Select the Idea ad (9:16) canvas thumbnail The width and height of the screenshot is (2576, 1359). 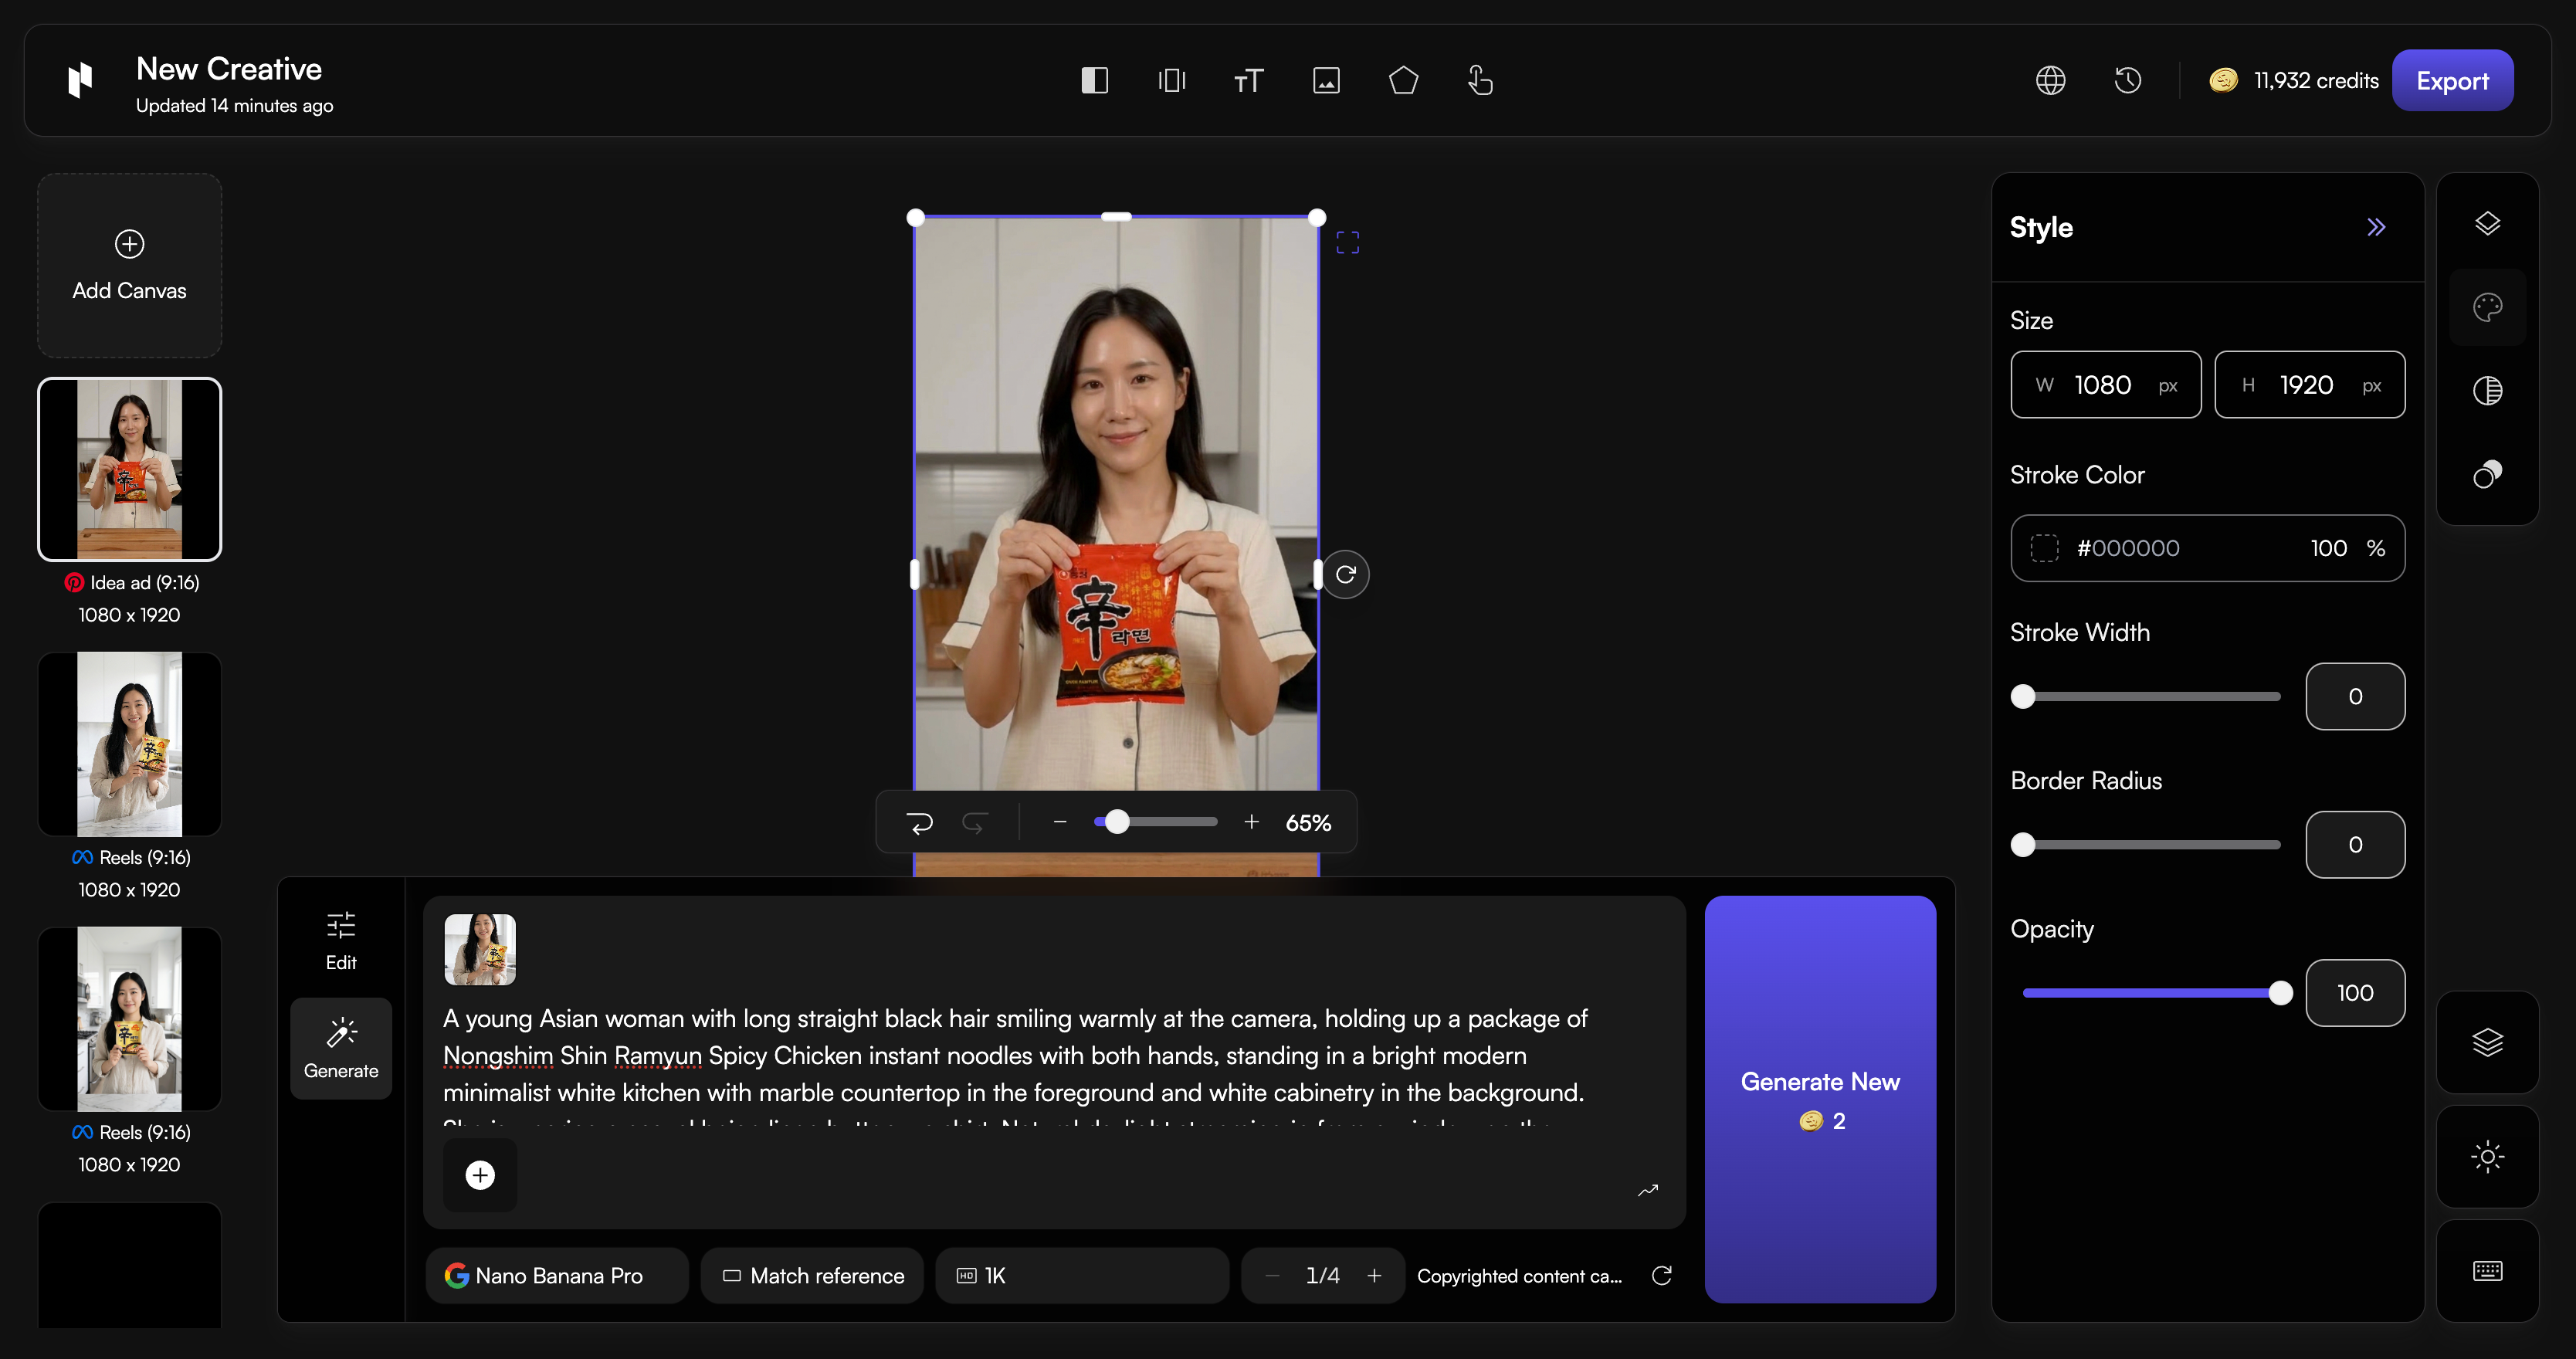point(129,469)
